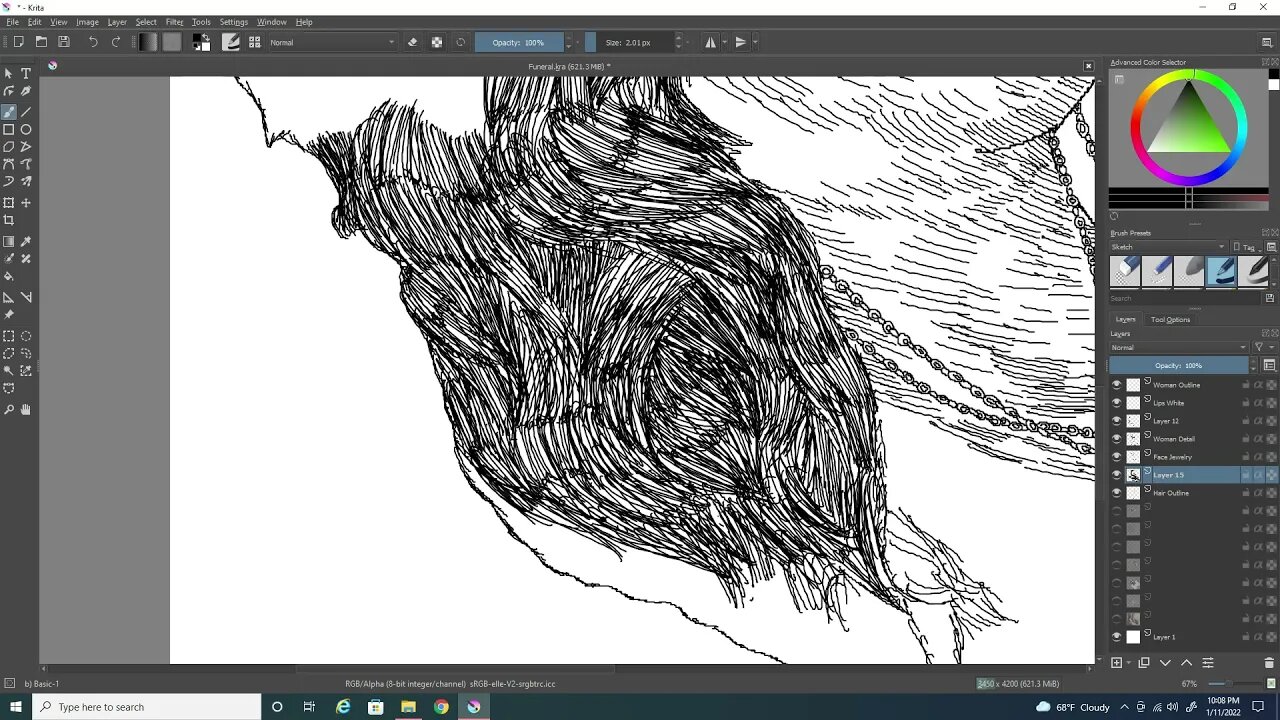Viewport: 1280px width, 720px height.
Task: Choose the Edit Shapes tool
Action: click(9, 91)
